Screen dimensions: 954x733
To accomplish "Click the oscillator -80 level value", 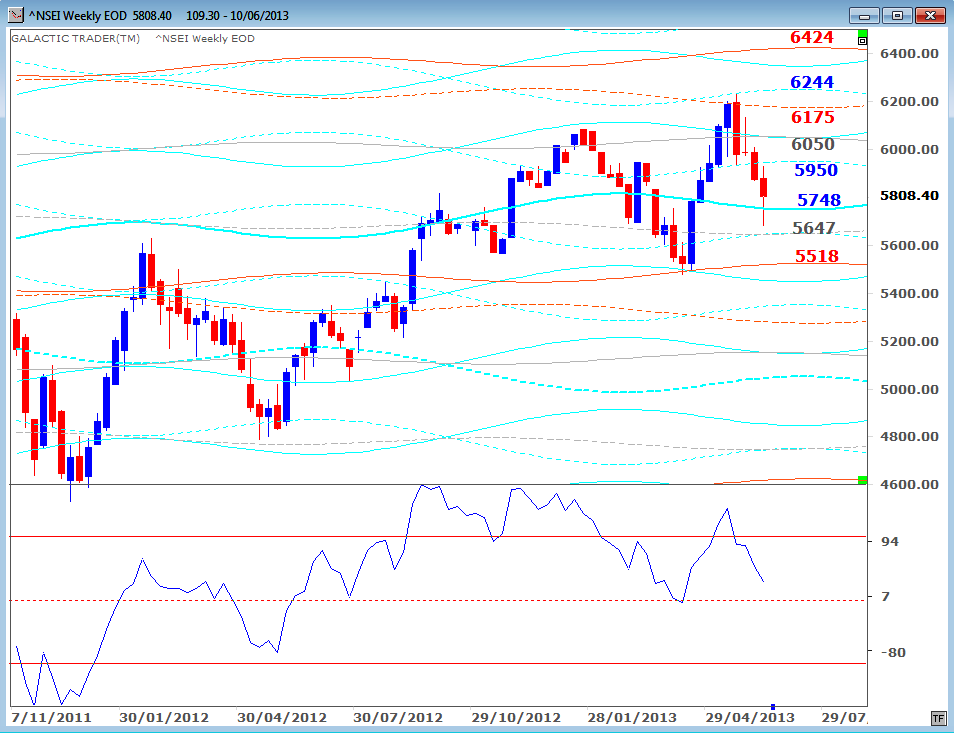I will [893, 652].
